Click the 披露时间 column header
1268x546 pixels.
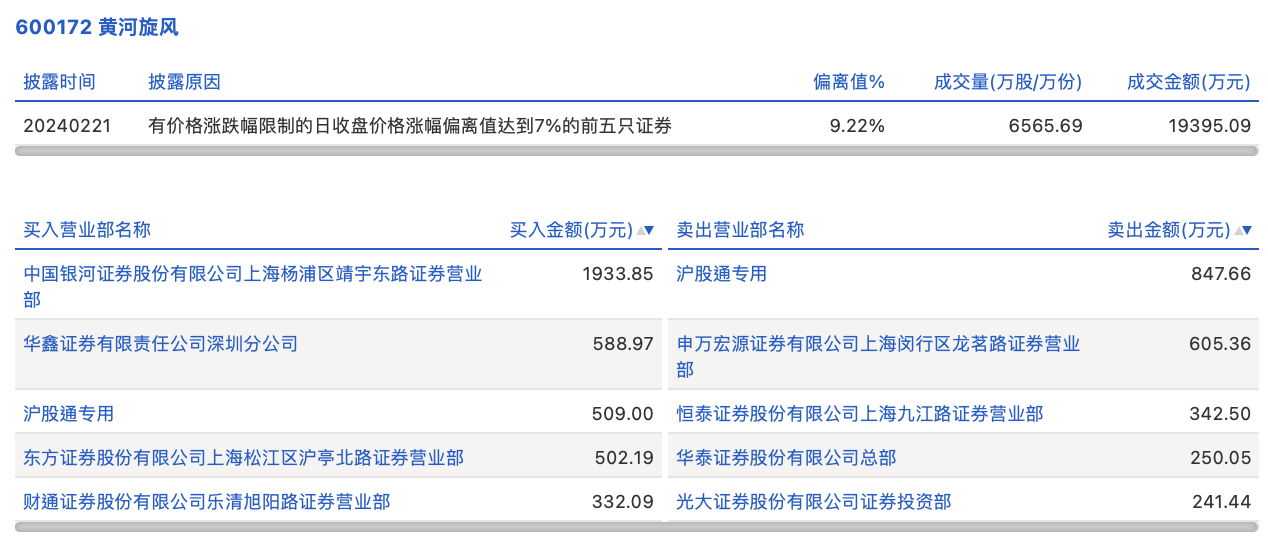click(60, 82)
